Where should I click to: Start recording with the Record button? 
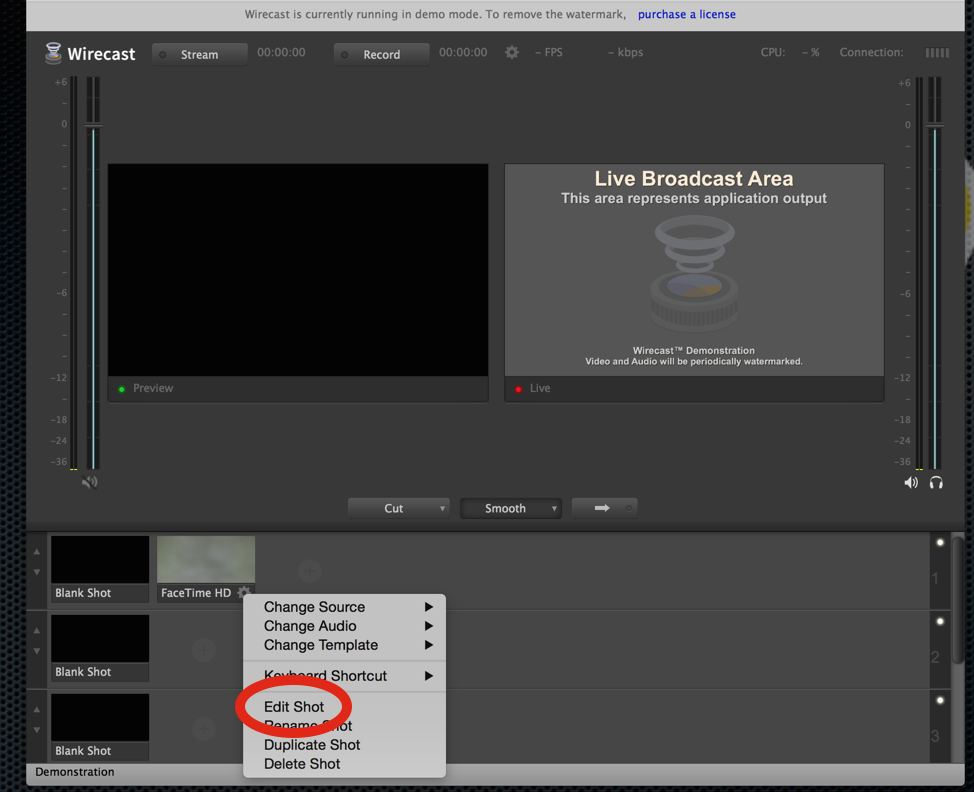point(381,54)
